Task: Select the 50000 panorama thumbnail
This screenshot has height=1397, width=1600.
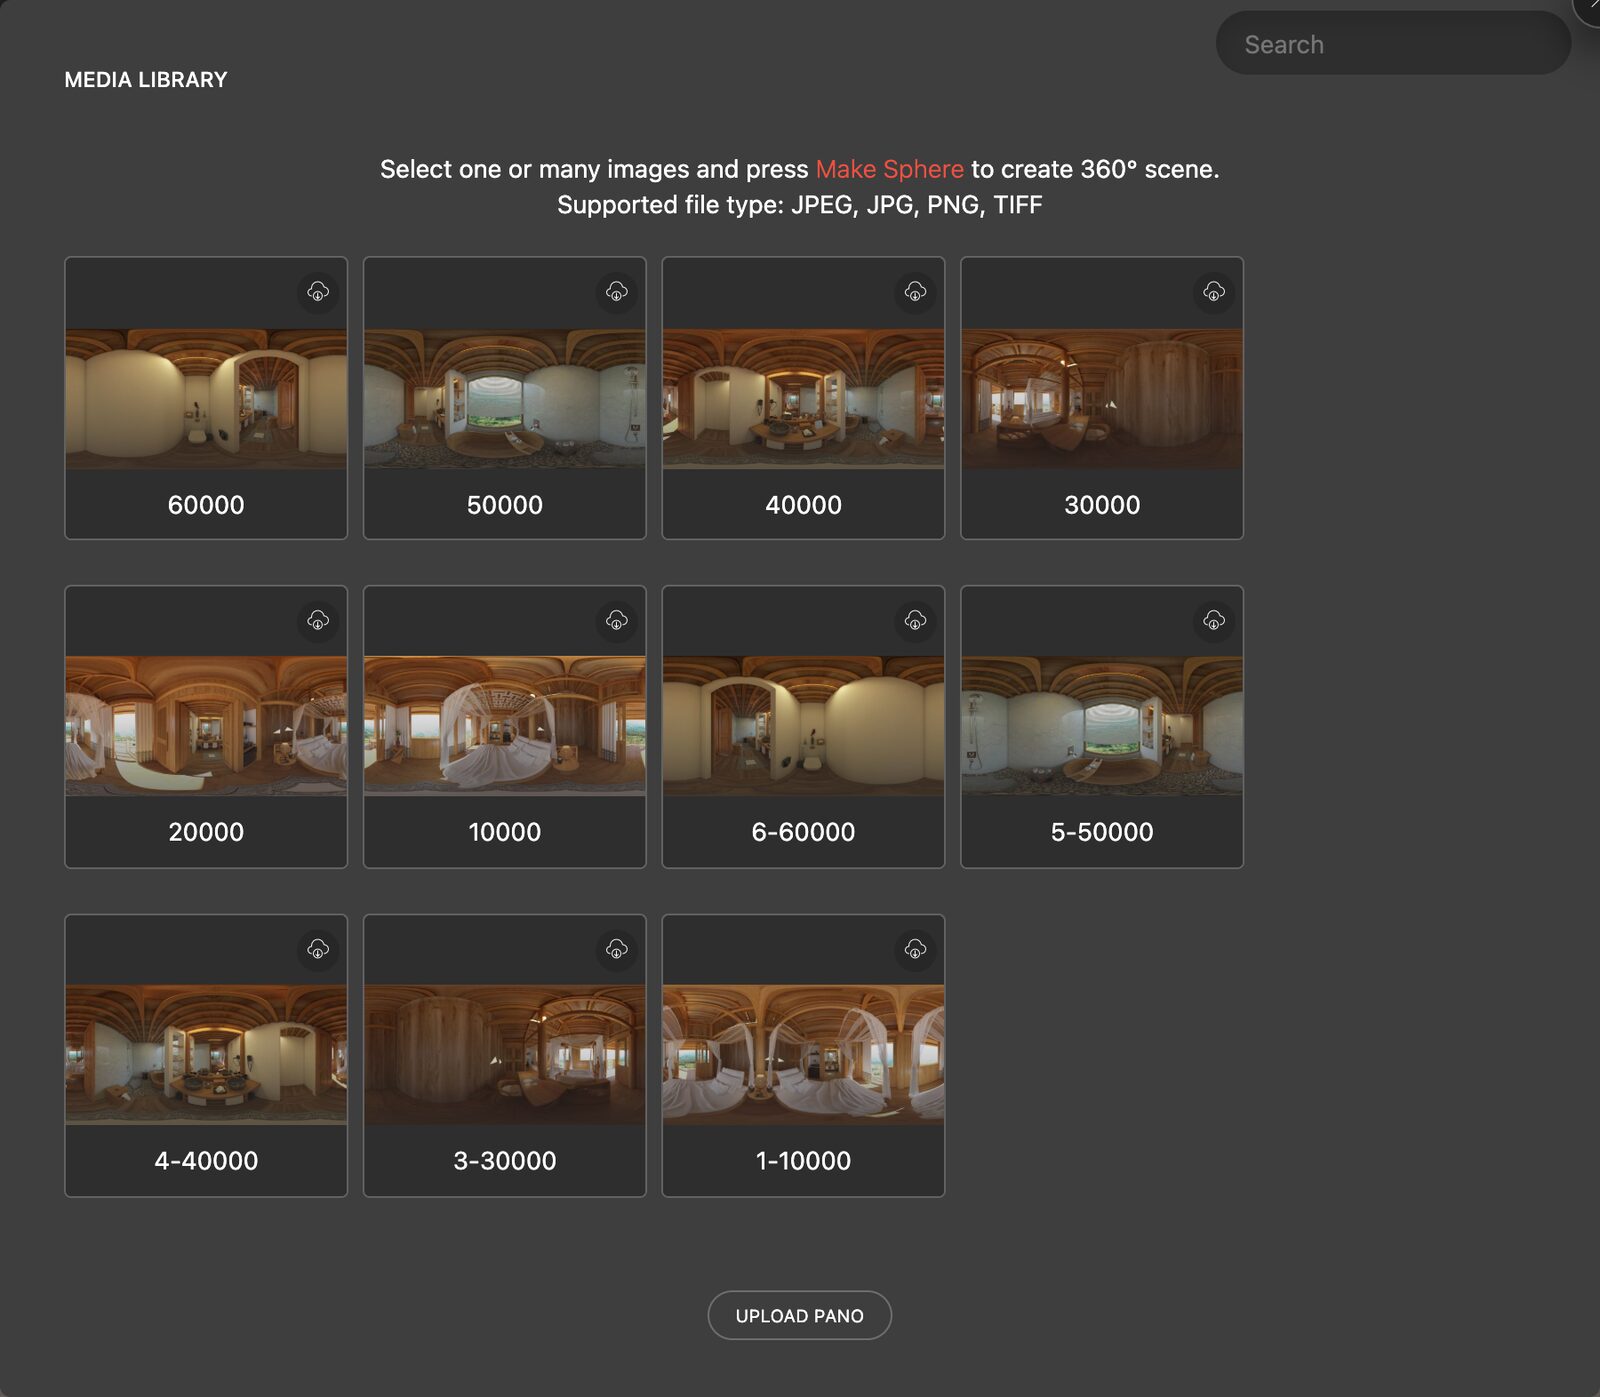Action: click(505, 399)
